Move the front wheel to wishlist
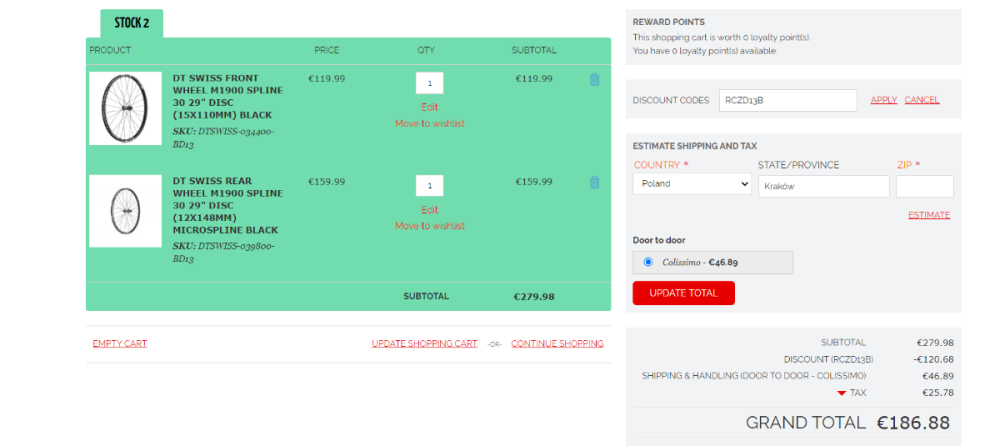 (430, 123)
